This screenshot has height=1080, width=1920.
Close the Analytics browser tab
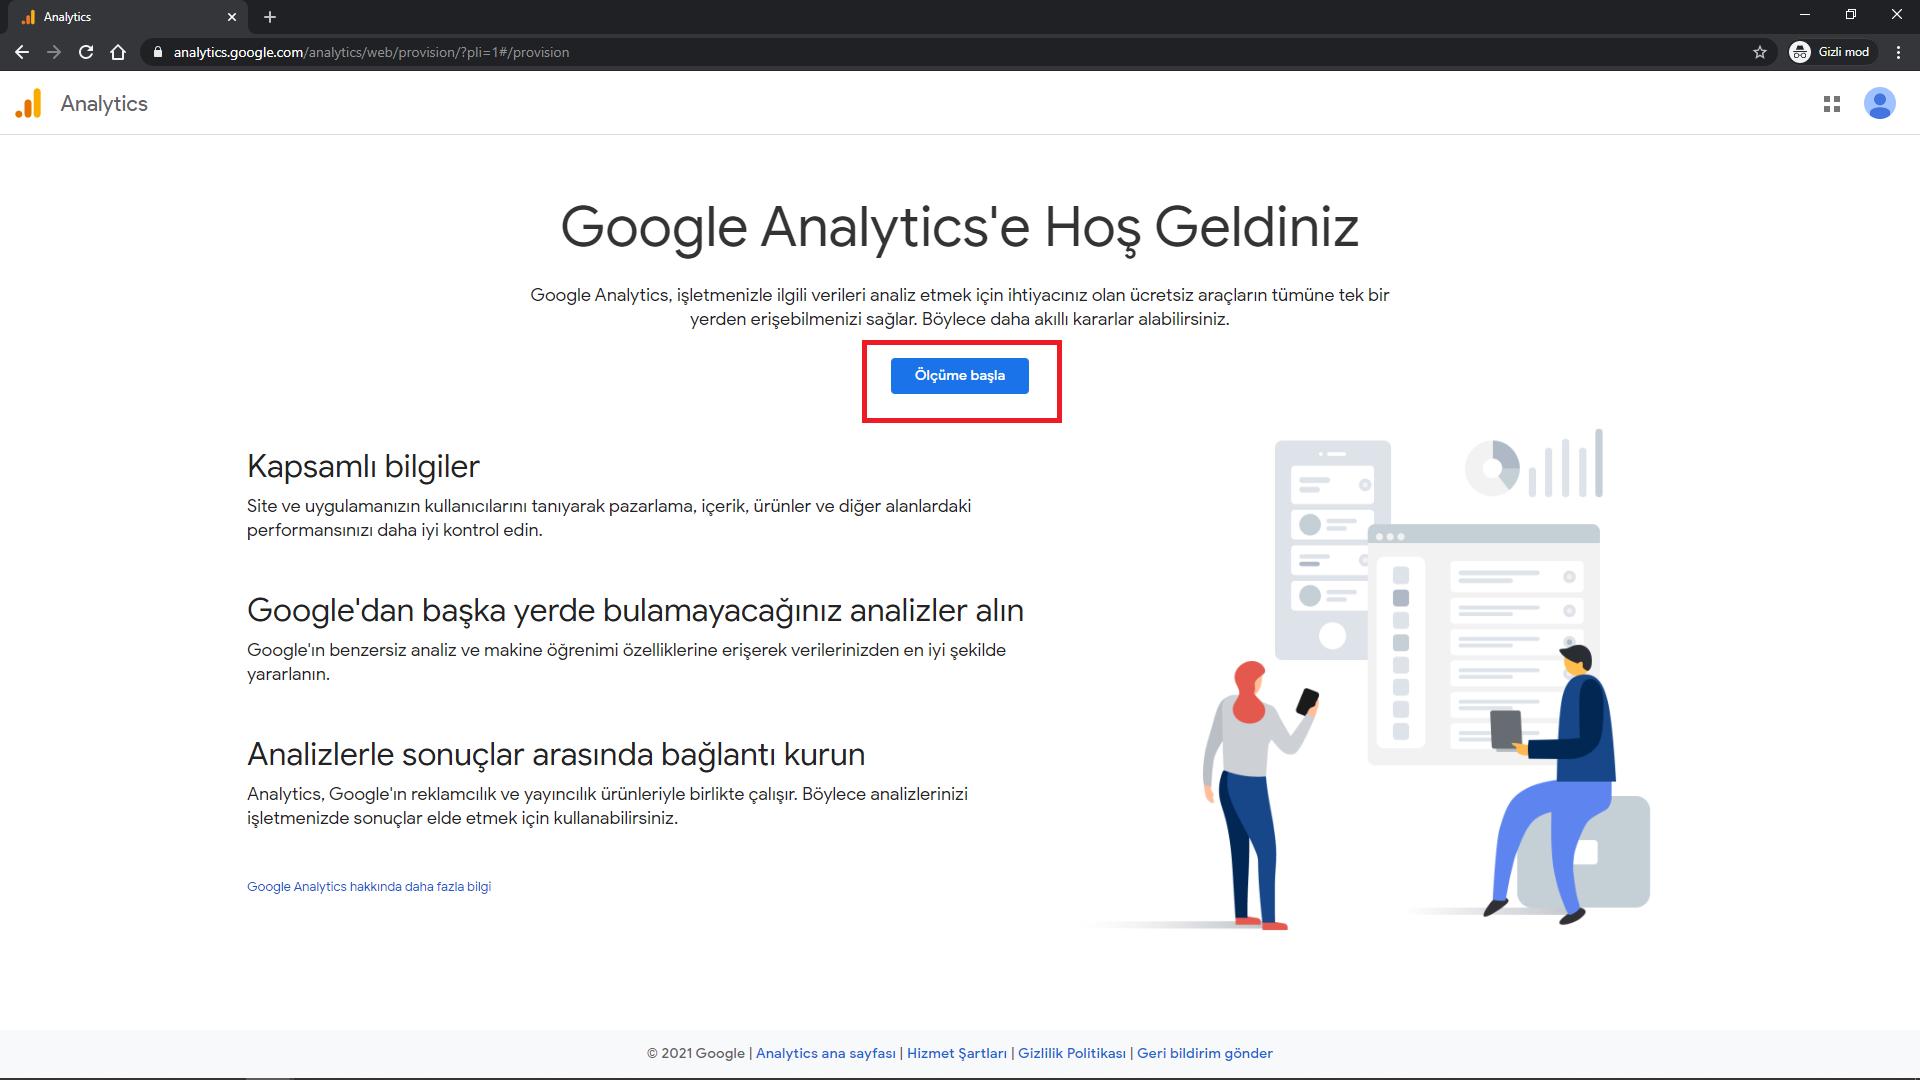(x=232, y=17)
